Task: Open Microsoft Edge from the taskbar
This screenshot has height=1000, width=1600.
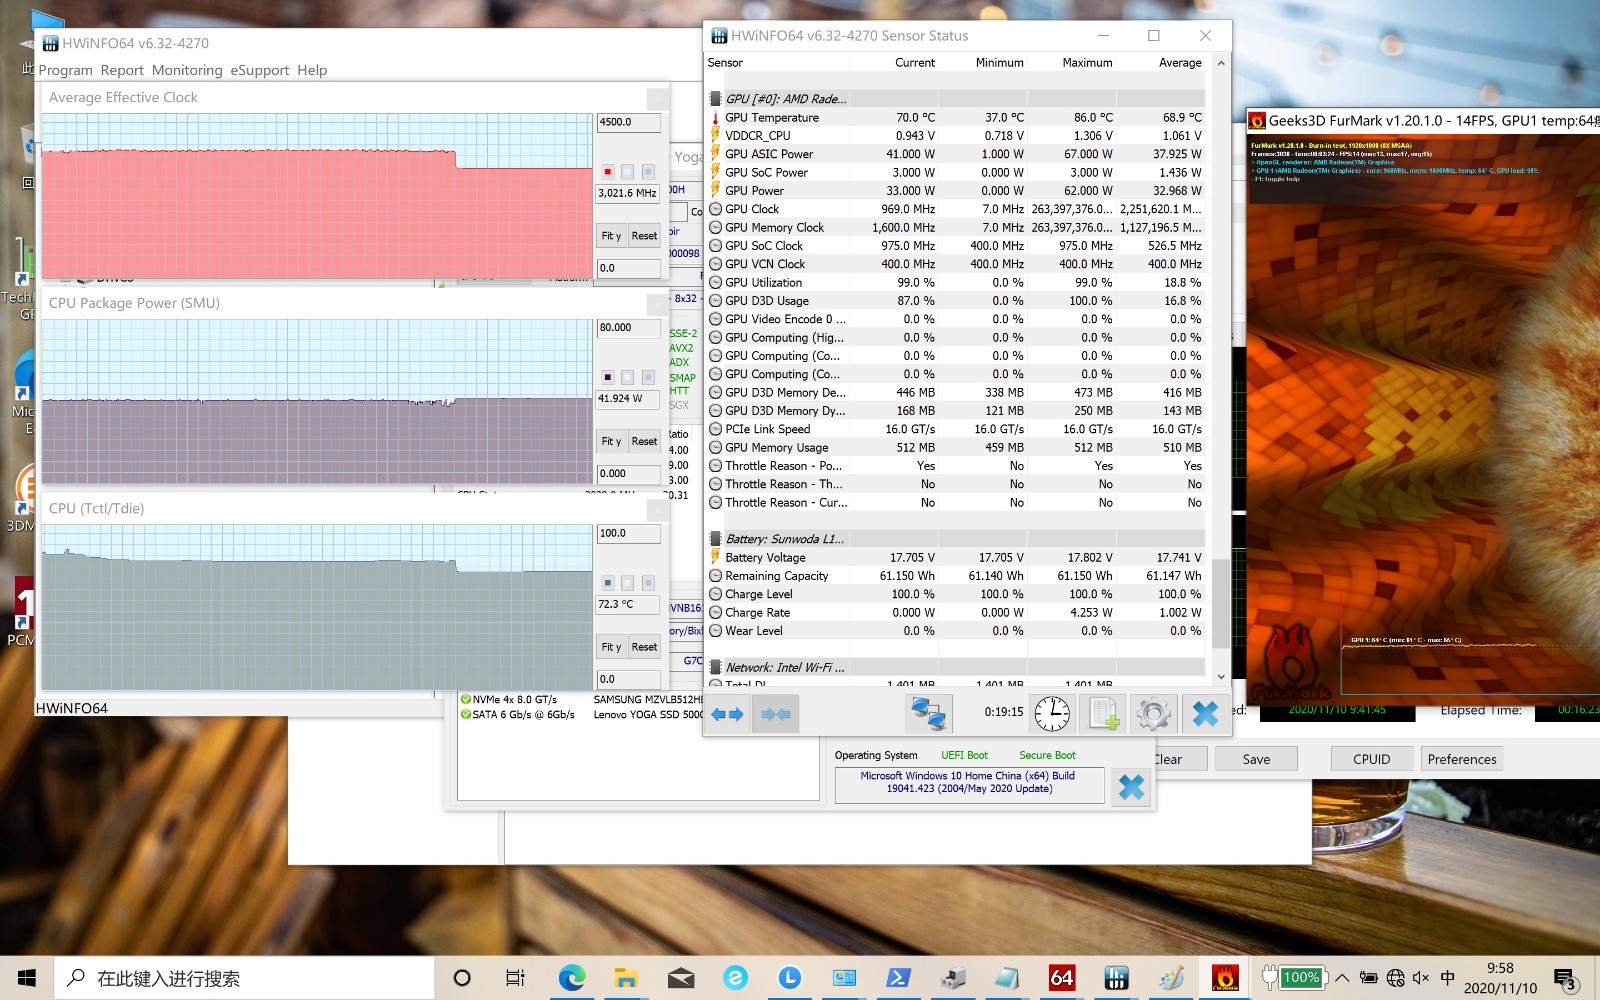Action: point(572,978)
